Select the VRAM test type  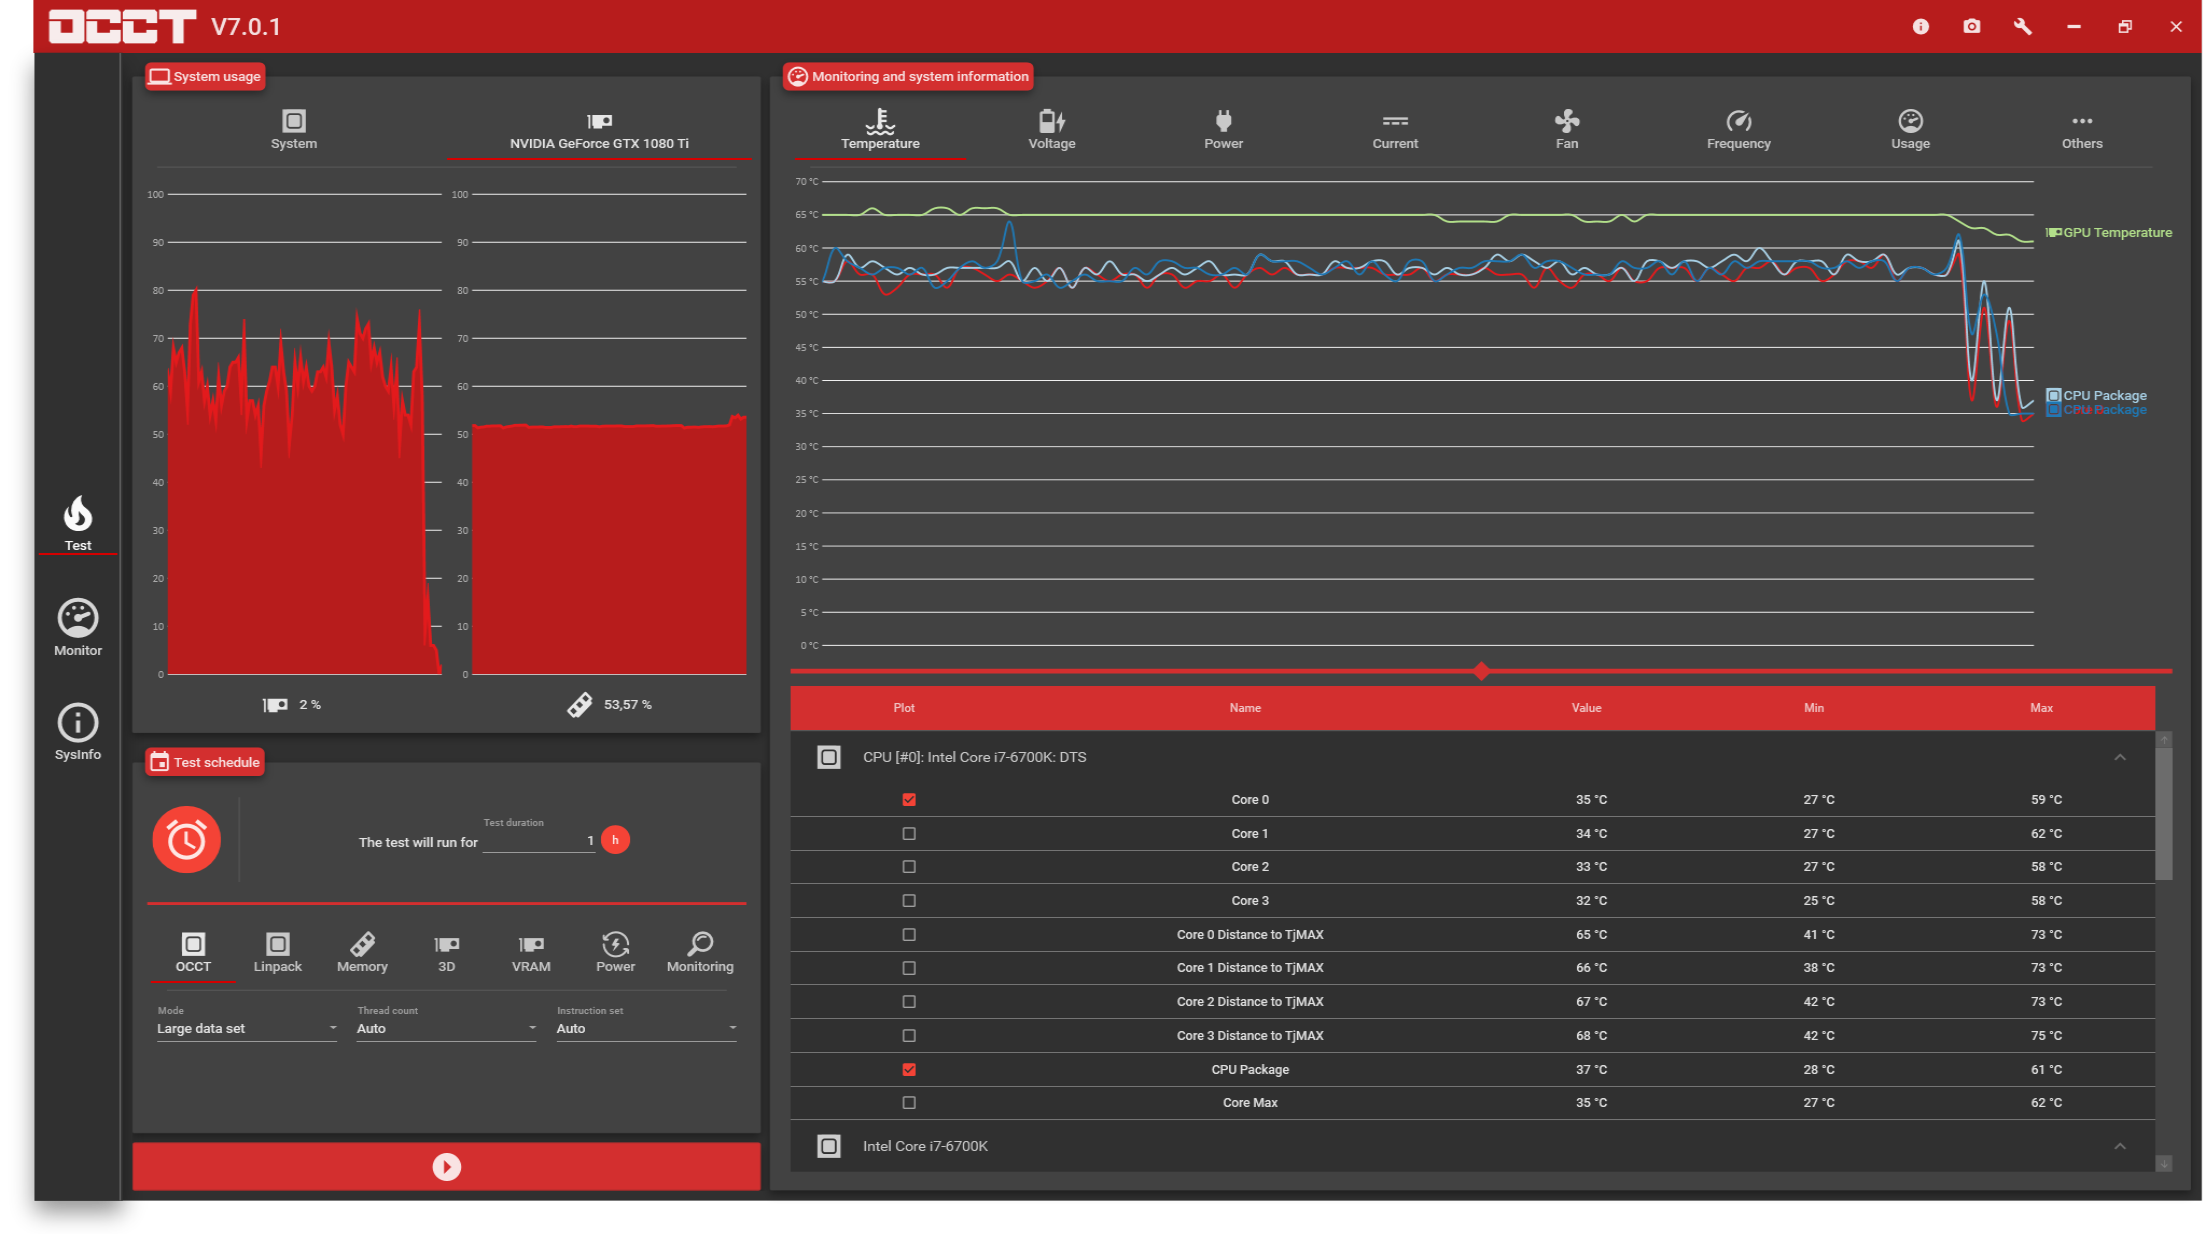coord(531,952)
